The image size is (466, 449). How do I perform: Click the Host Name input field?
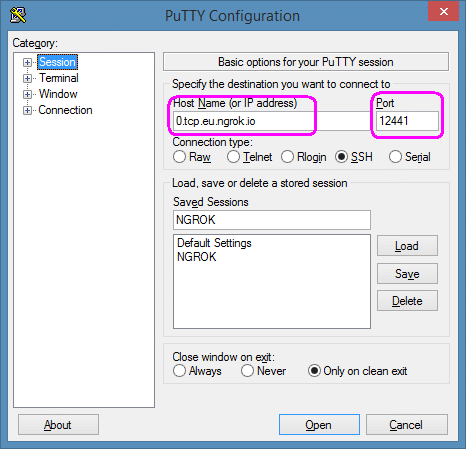point(272,121)
